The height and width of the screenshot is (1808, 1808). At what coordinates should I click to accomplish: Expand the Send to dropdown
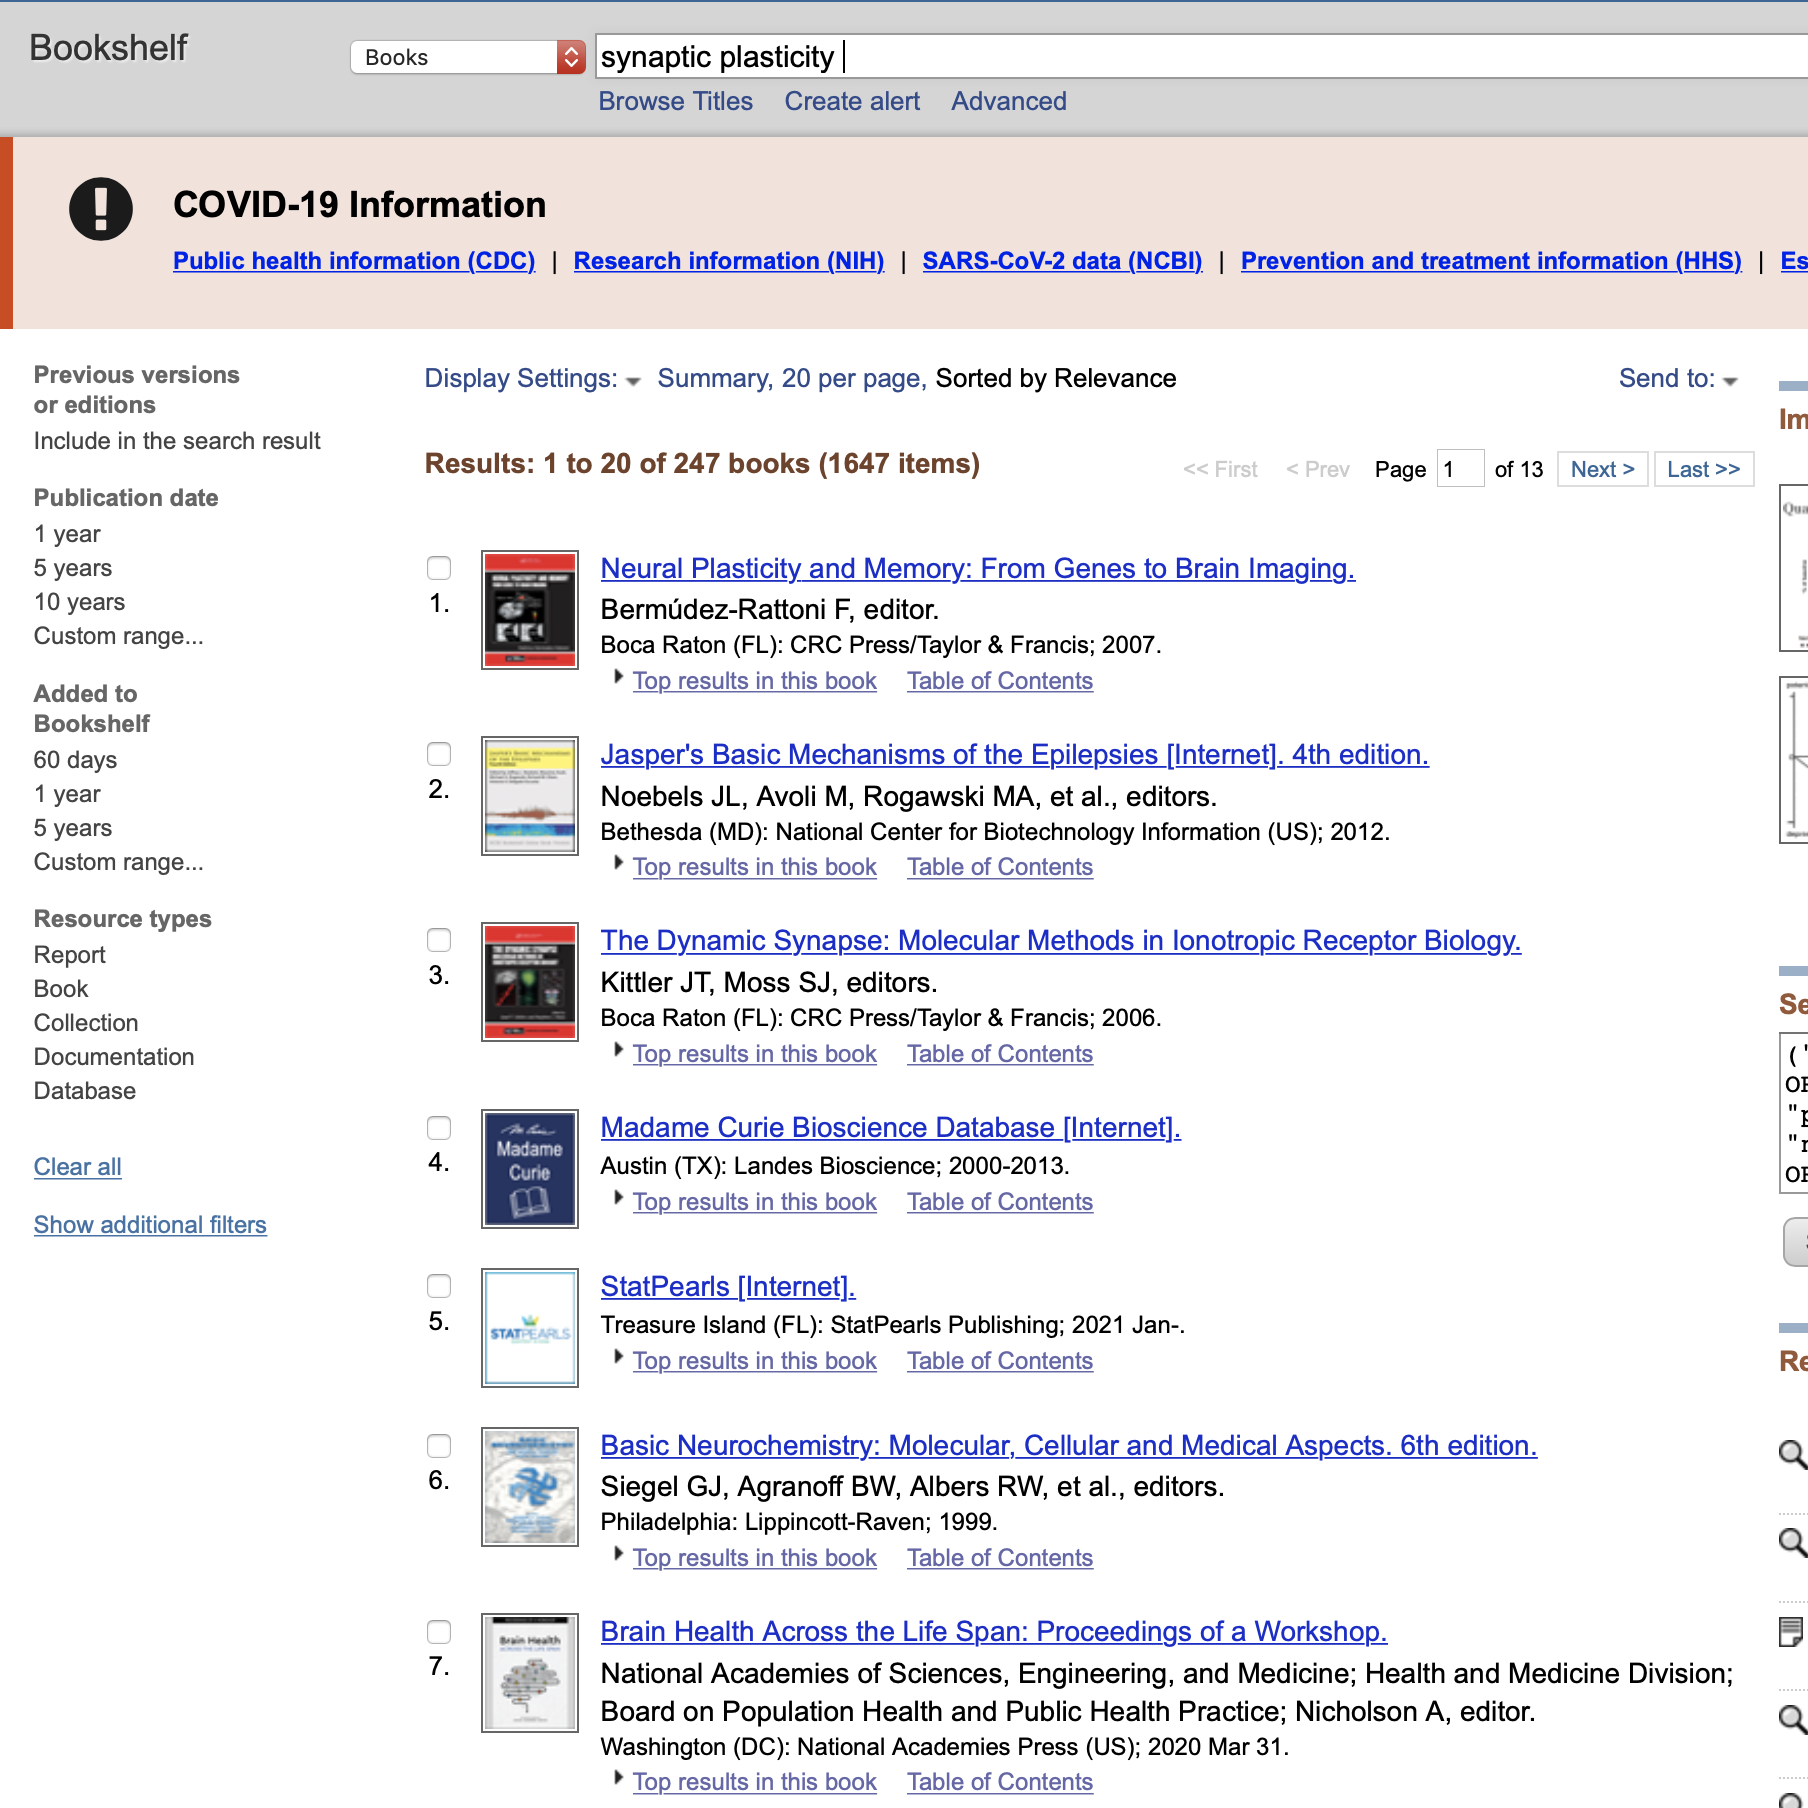(x=1678, y=378)
